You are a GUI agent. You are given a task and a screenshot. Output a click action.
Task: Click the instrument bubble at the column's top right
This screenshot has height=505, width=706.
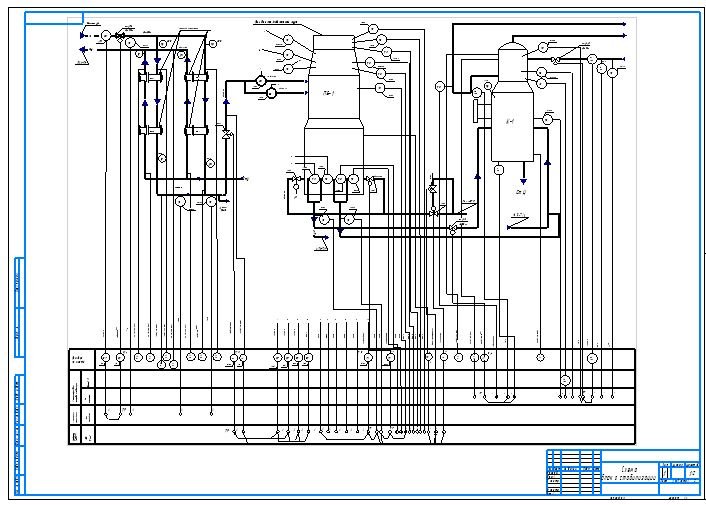tap(544, 46)
